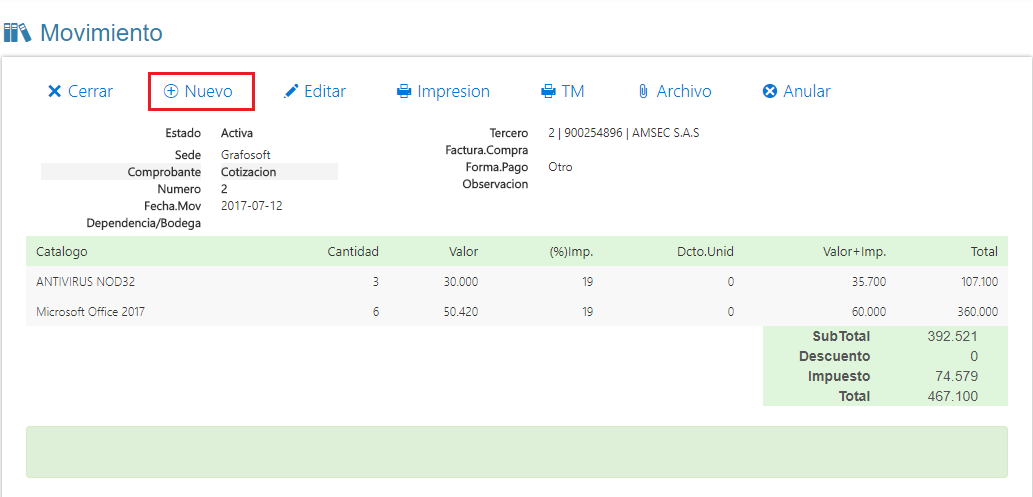Select the Cantidad column header
The height and width of the screenshot is (497, 1033).
[353, 251]
